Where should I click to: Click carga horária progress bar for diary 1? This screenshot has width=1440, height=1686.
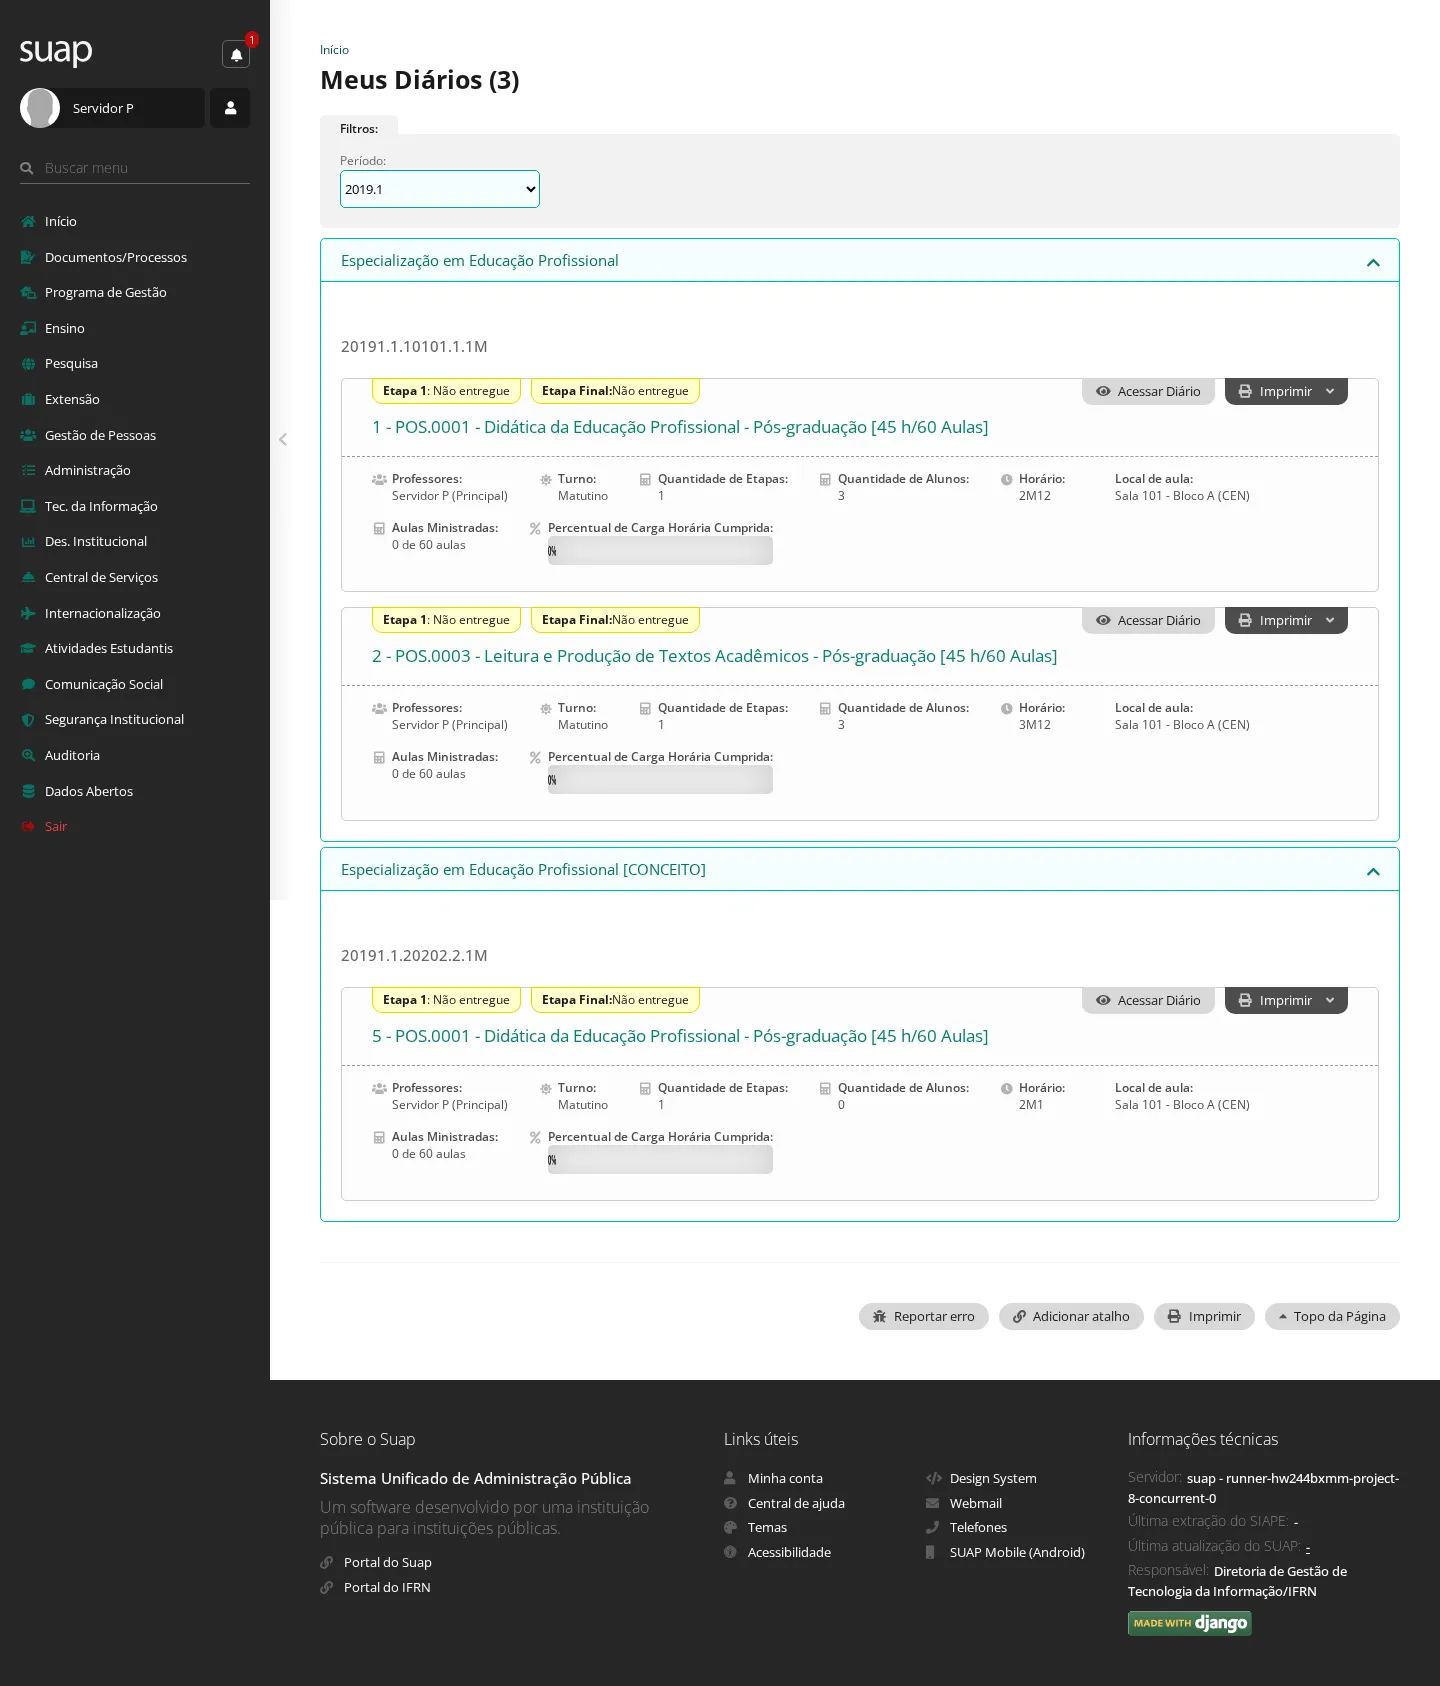click(x=660, y=551)
